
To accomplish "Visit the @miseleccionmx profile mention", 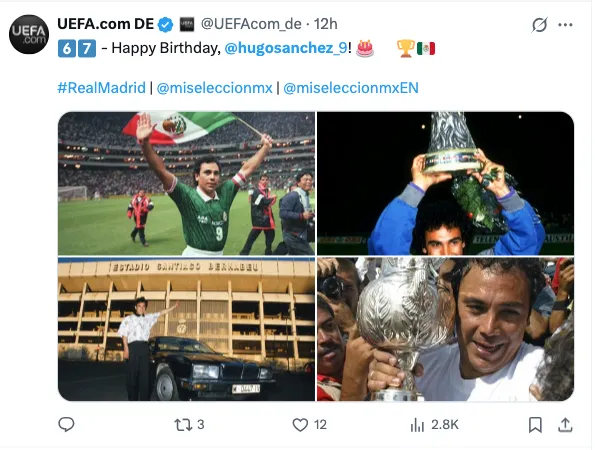I will [x=214, y=88].
